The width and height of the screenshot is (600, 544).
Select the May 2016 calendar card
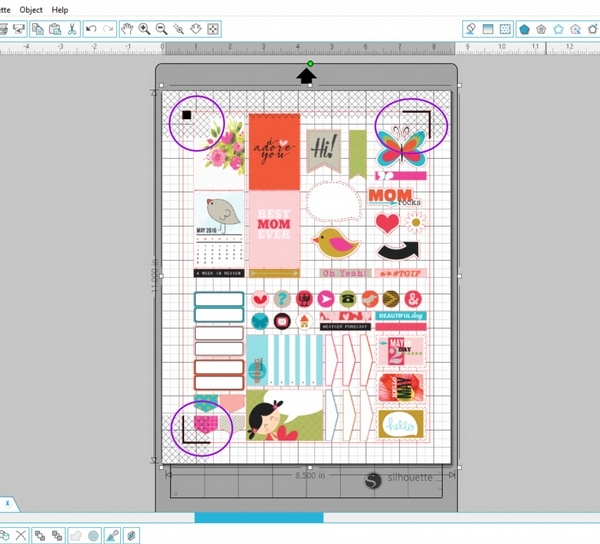(219, 230)
